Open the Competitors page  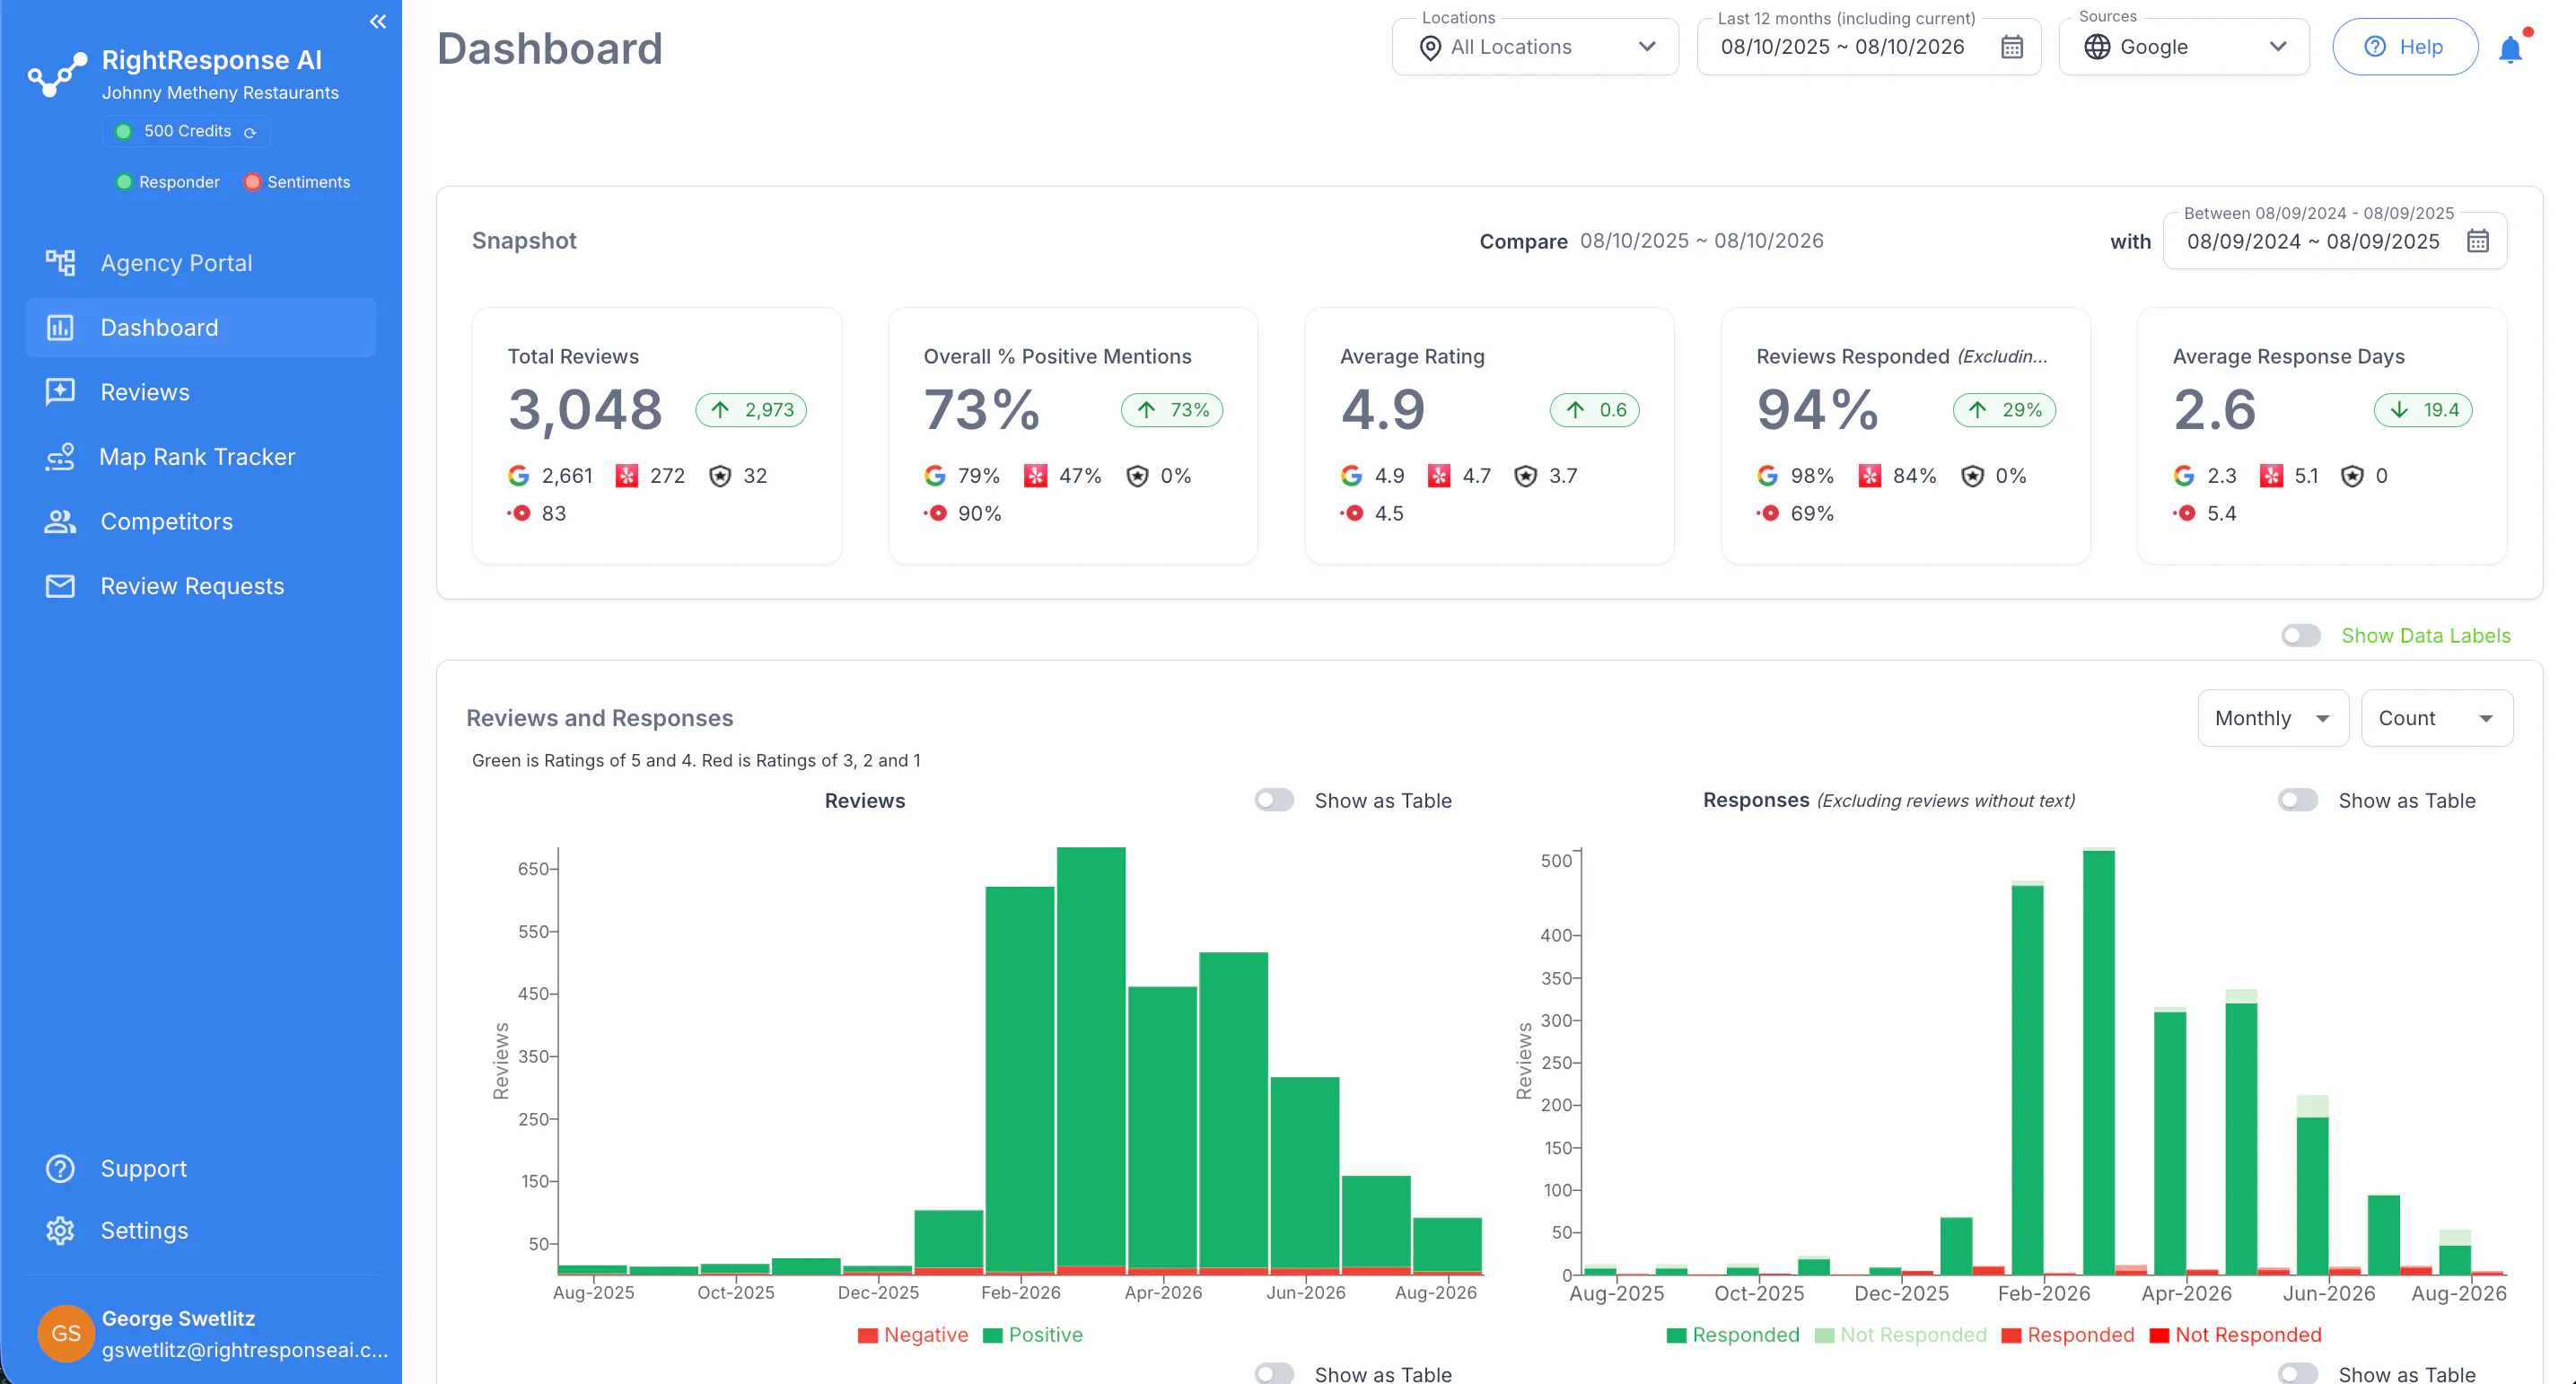pyautogui.click(x=200, y=521)
